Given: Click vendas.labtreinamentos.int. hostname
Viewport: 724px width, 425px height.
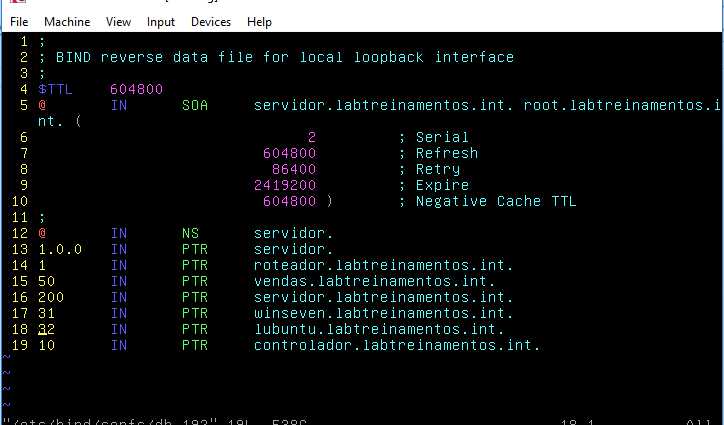Looking at the screenshot, I should [x=374, y=281].
